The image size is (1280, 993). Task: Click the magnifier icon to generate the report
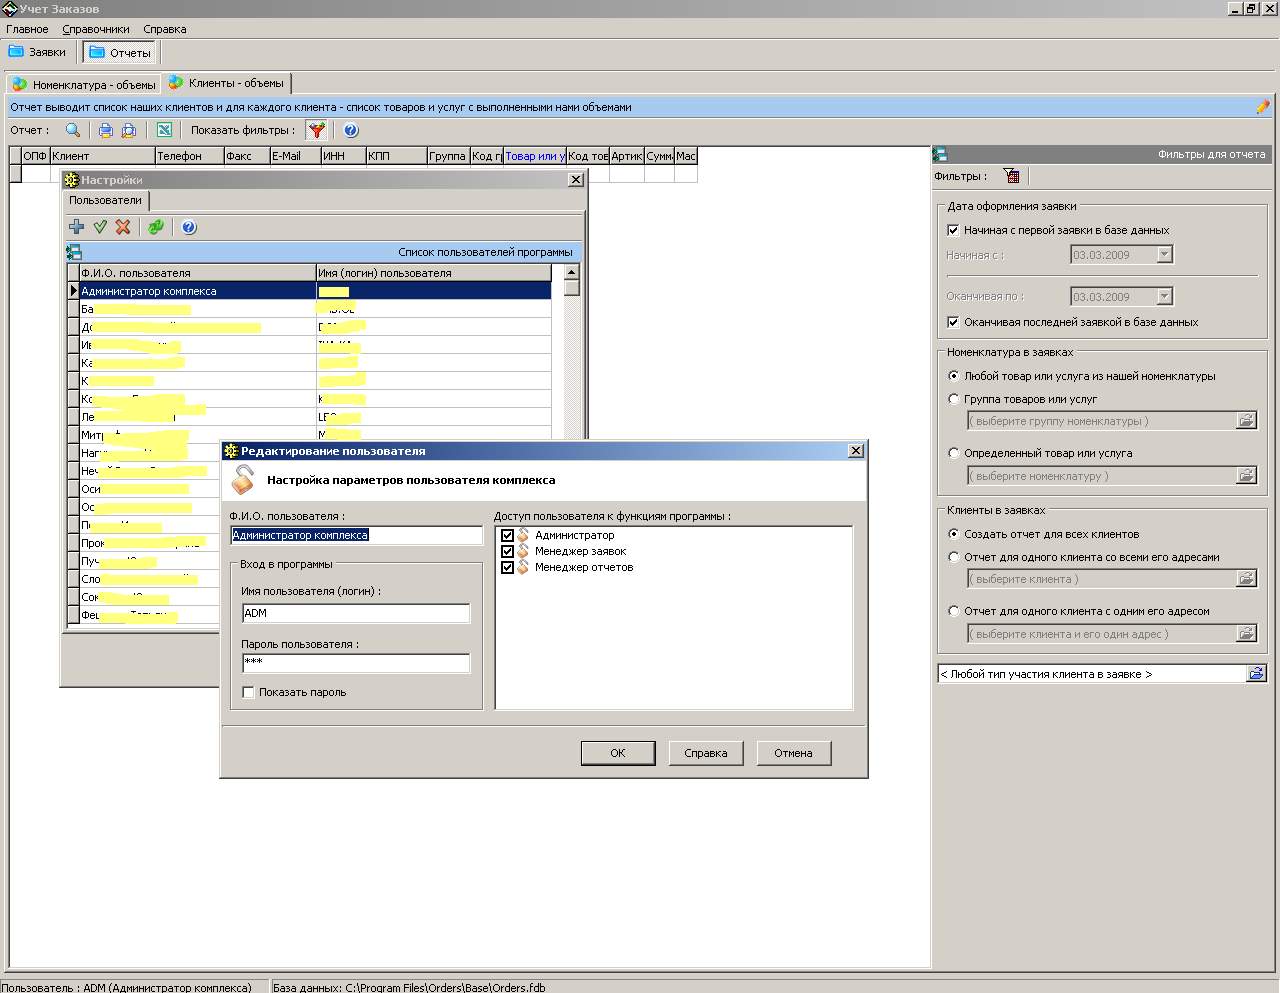72,130
